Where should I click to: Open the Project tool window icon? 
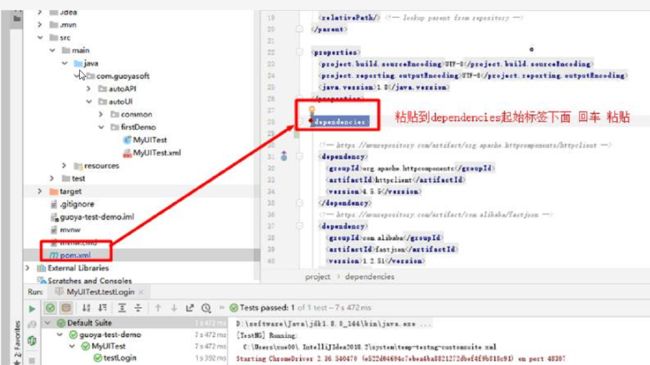pos(17,18)
